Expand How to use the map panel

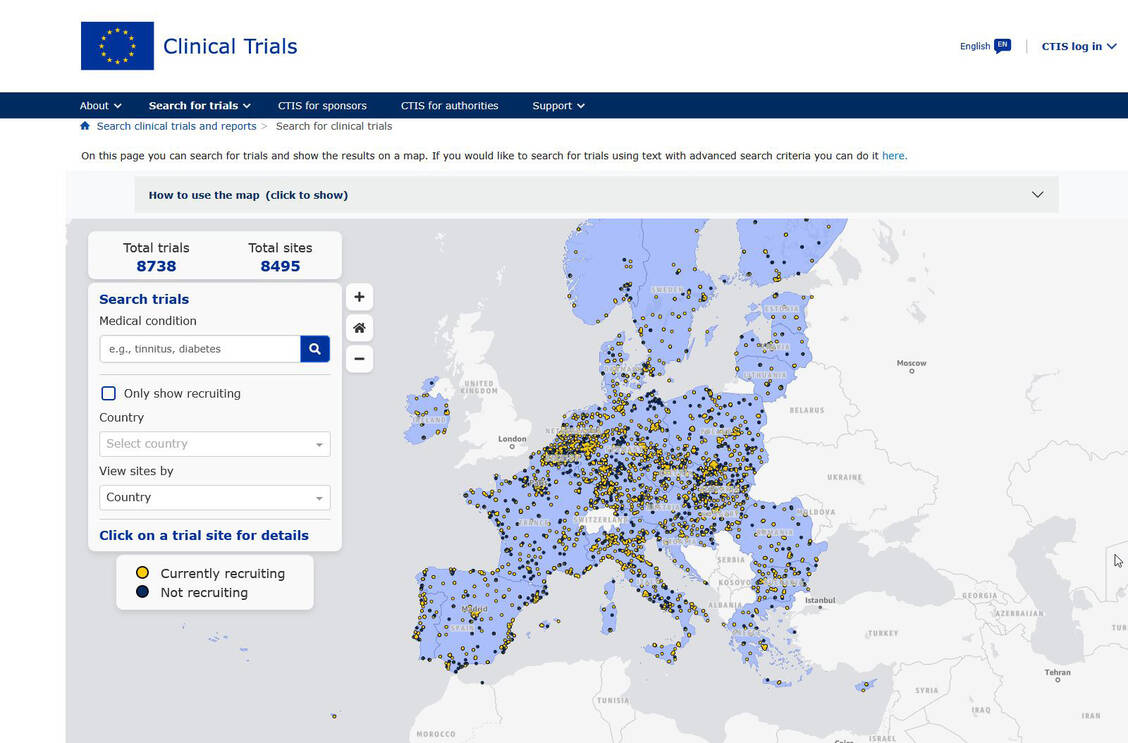(596, 195)
